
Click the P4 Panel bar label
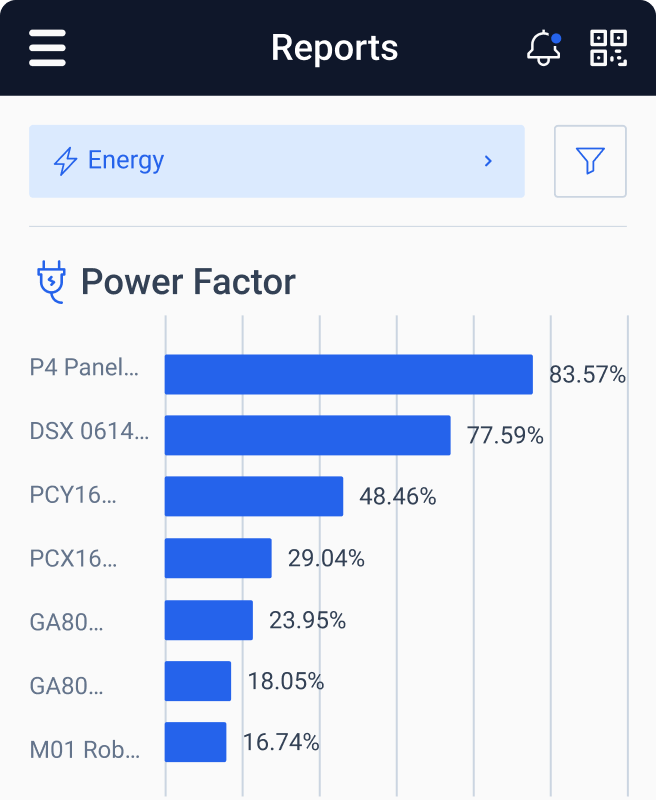point(85,369)
